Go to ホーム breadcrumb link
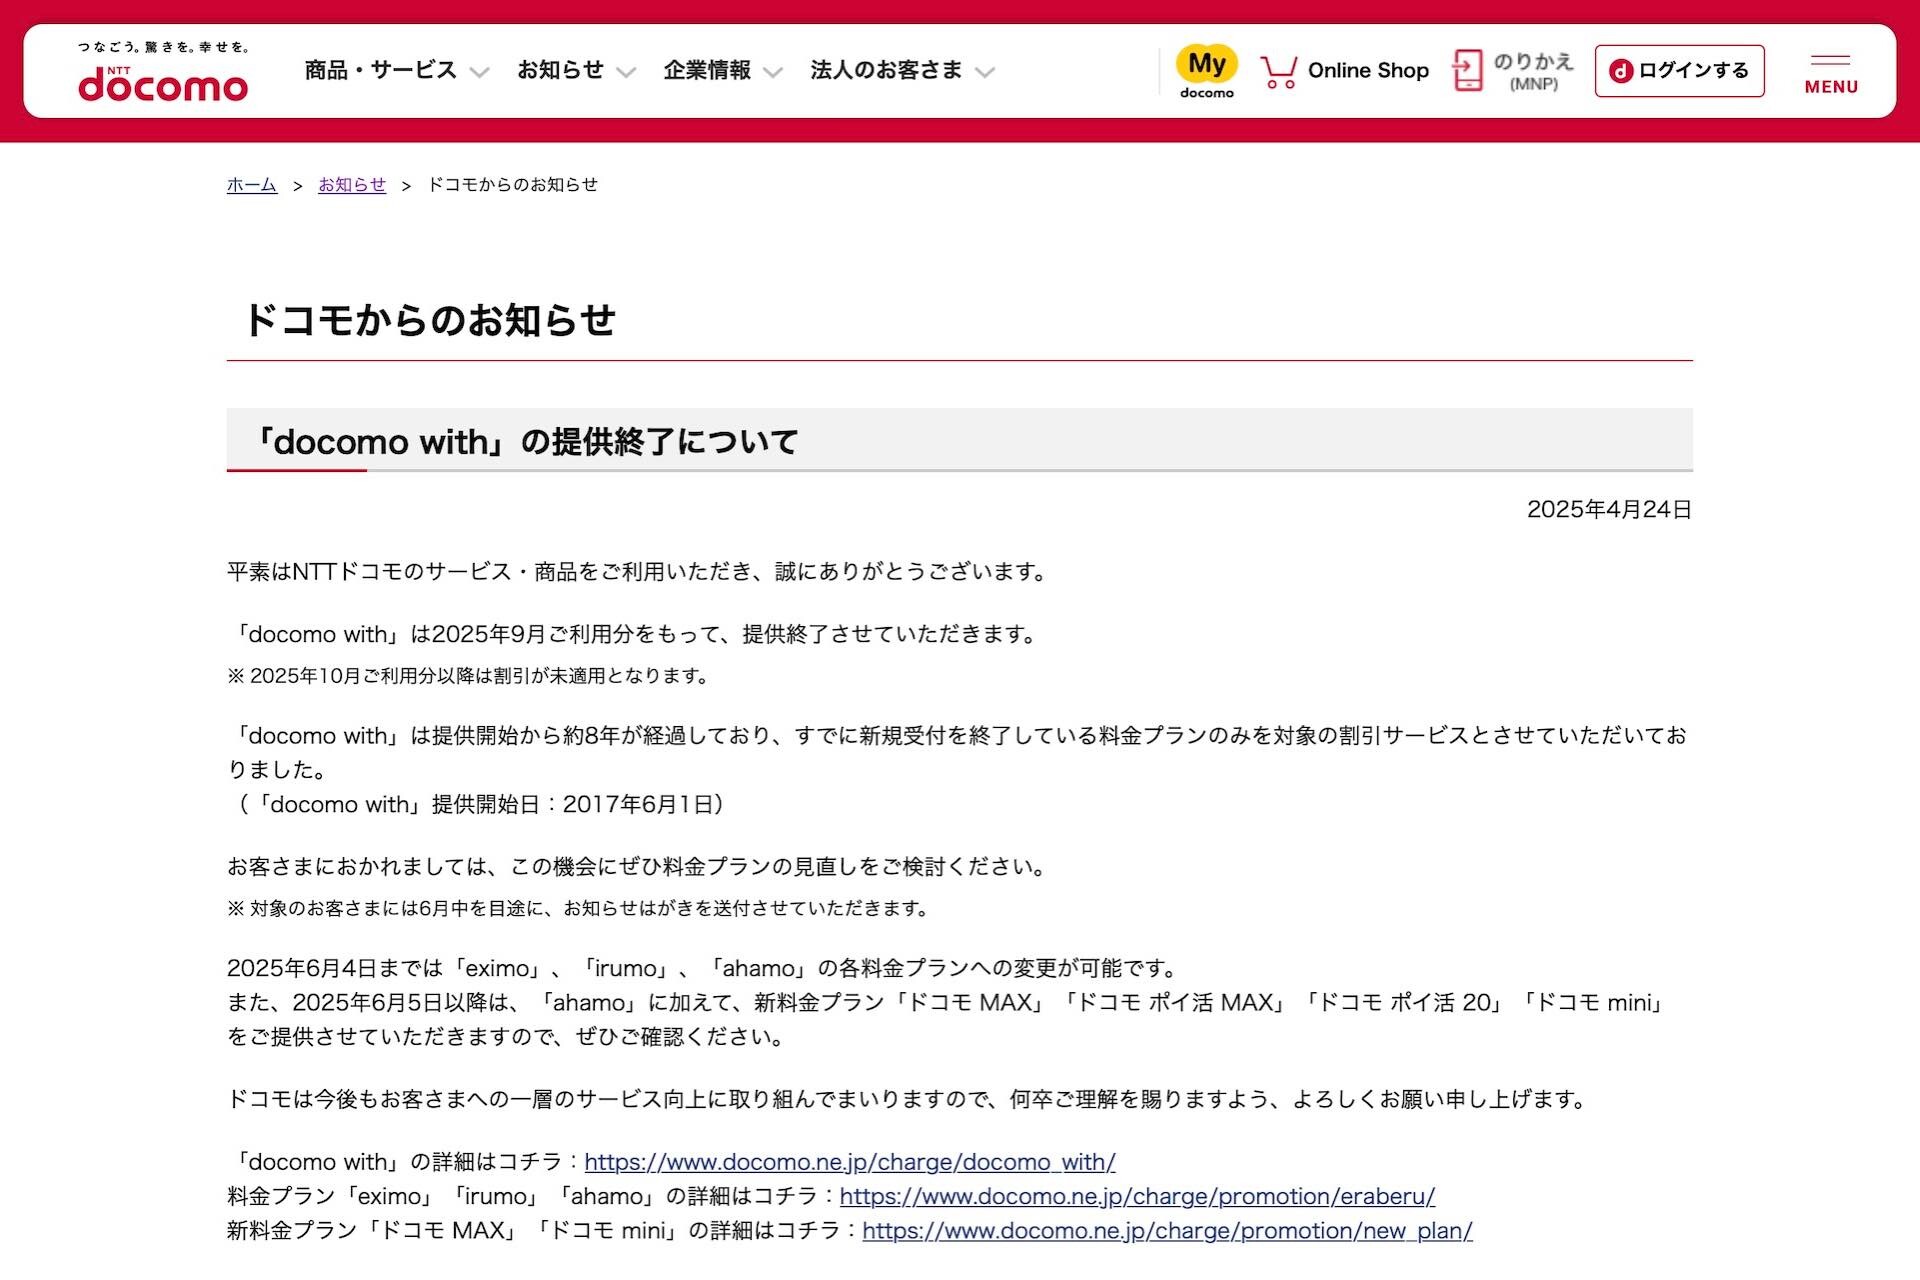The width and height of the screenshot is (1920, 1280). click(x=251, y=185)
